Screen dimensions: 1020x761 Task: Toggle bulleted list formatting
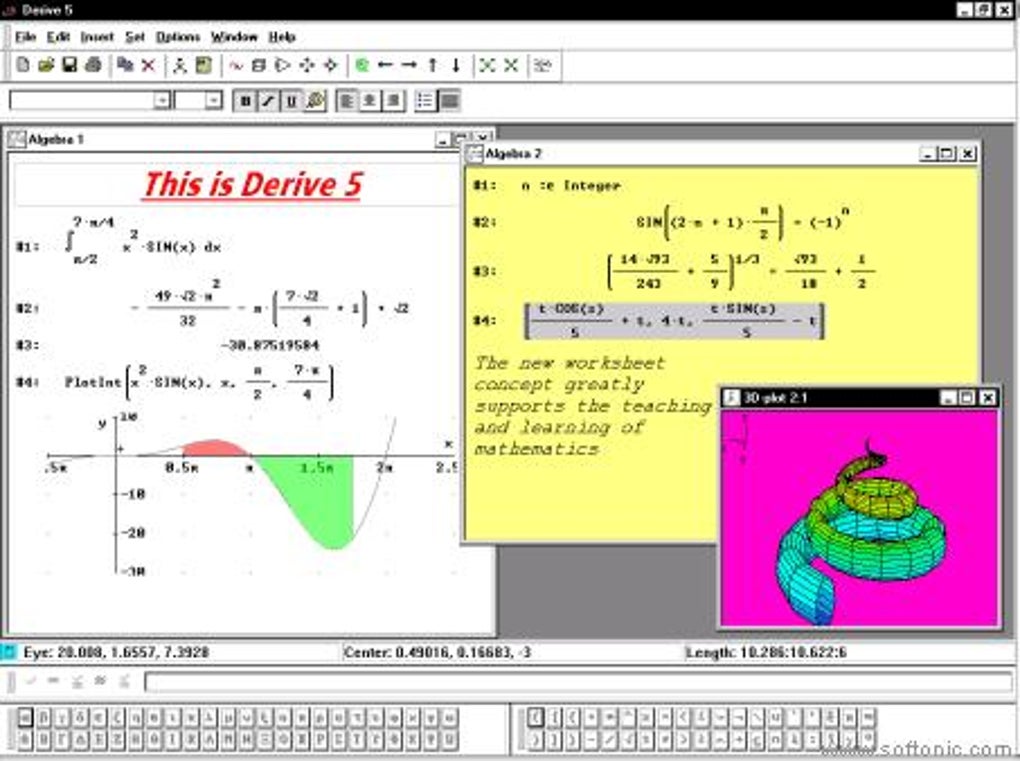(425, 101)
